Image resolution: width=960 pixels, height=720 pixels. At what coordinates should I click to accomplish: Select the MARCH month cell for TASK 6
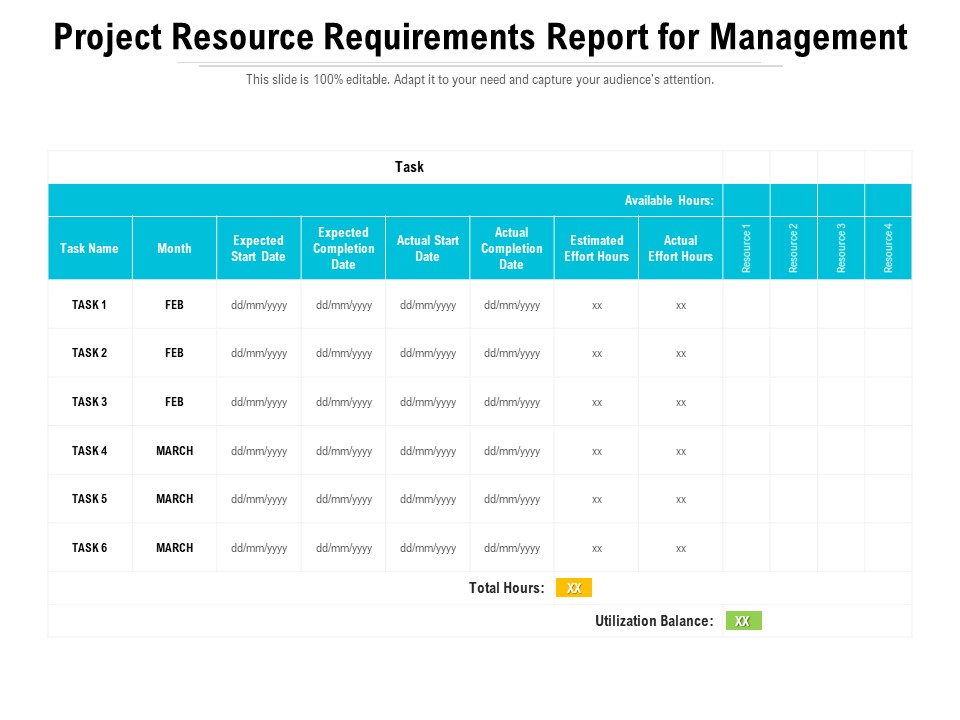(x=174, y=548)
